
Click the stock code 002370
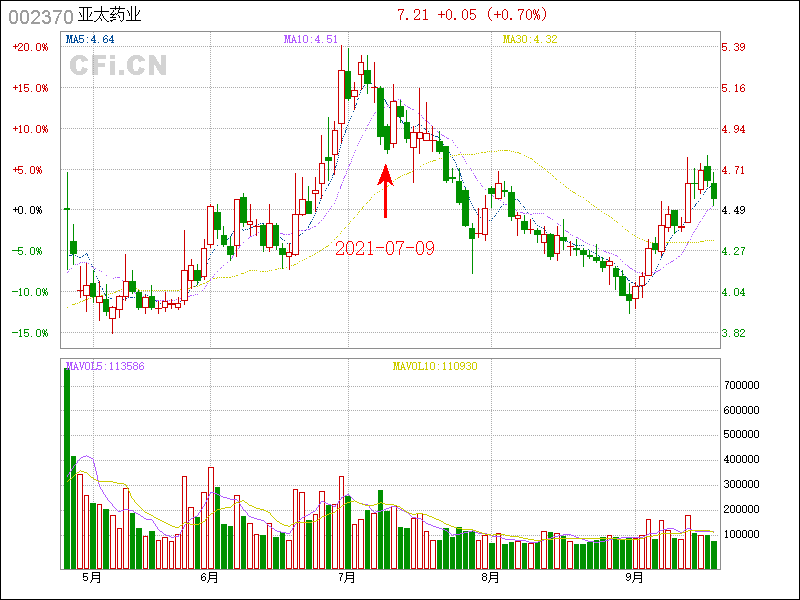tap(40, 17)
